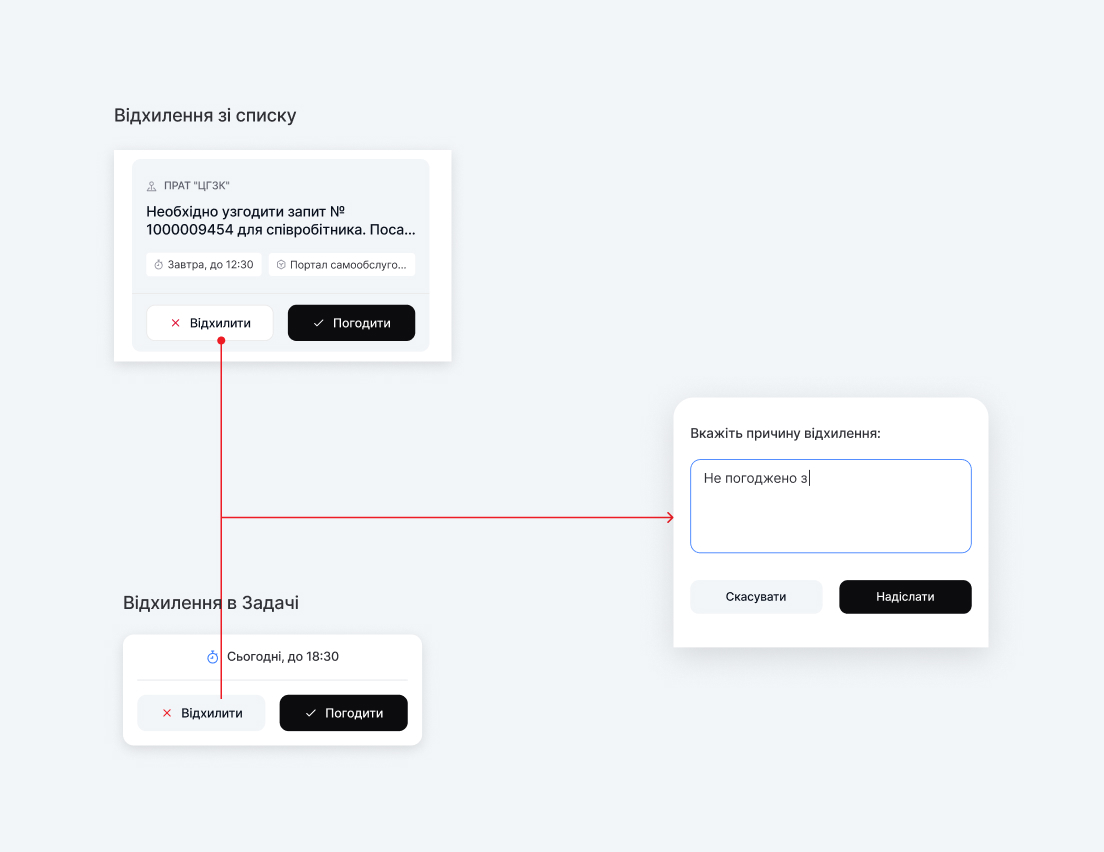
Task: Click the company icon beside ПРАТ "ЦГЗК"
Action: click(152, 186)
